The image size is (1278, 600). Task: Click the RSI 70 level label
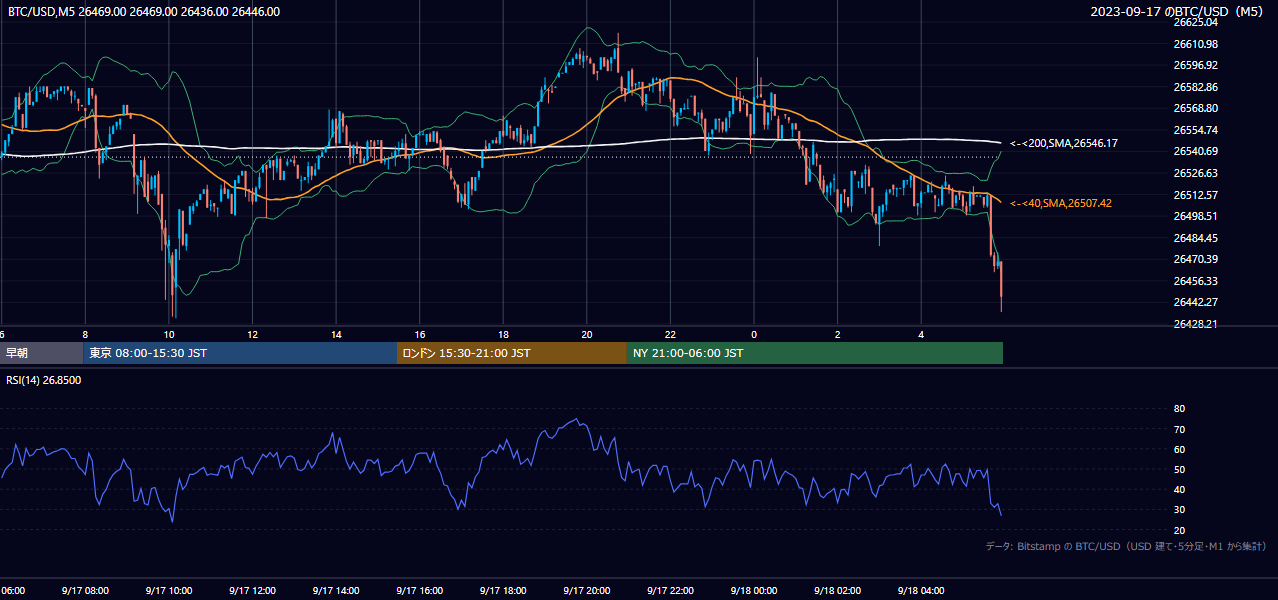(x=1179, y=429)
